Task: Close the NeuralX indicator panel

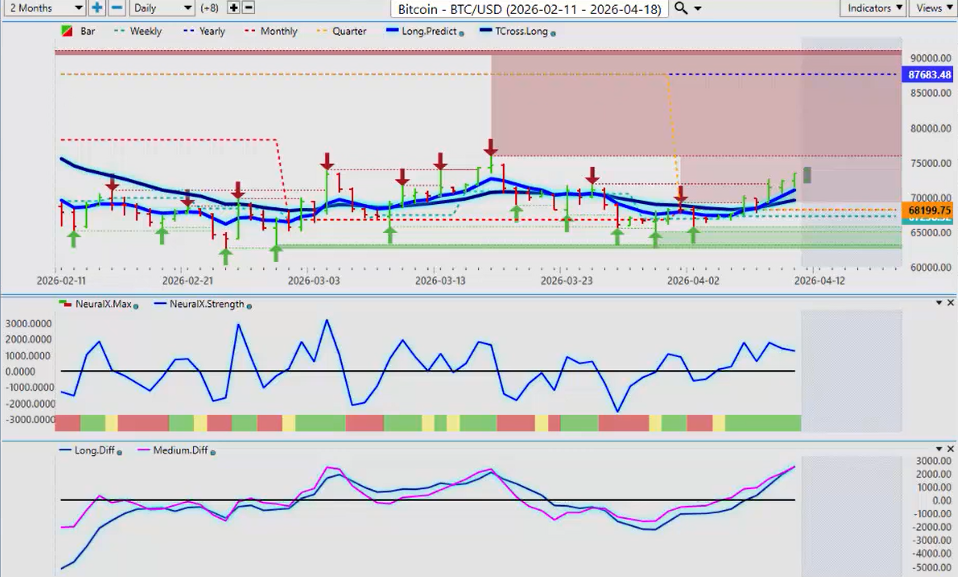Action: click(949, 303)
